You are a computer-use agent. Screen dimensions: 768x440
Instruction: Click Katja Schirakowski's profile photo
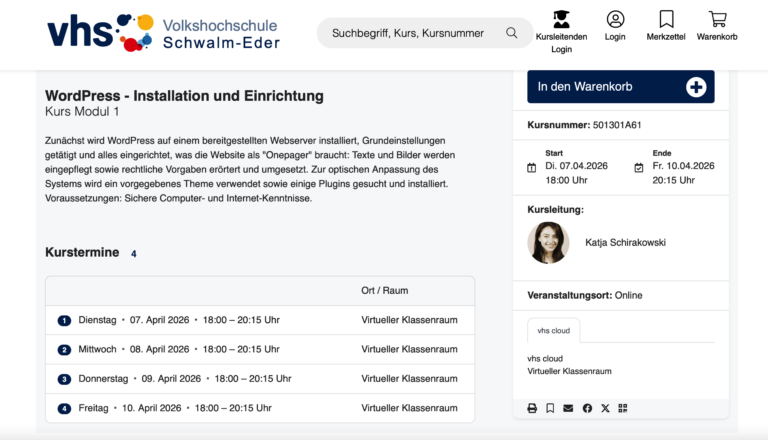pos(548,242)
